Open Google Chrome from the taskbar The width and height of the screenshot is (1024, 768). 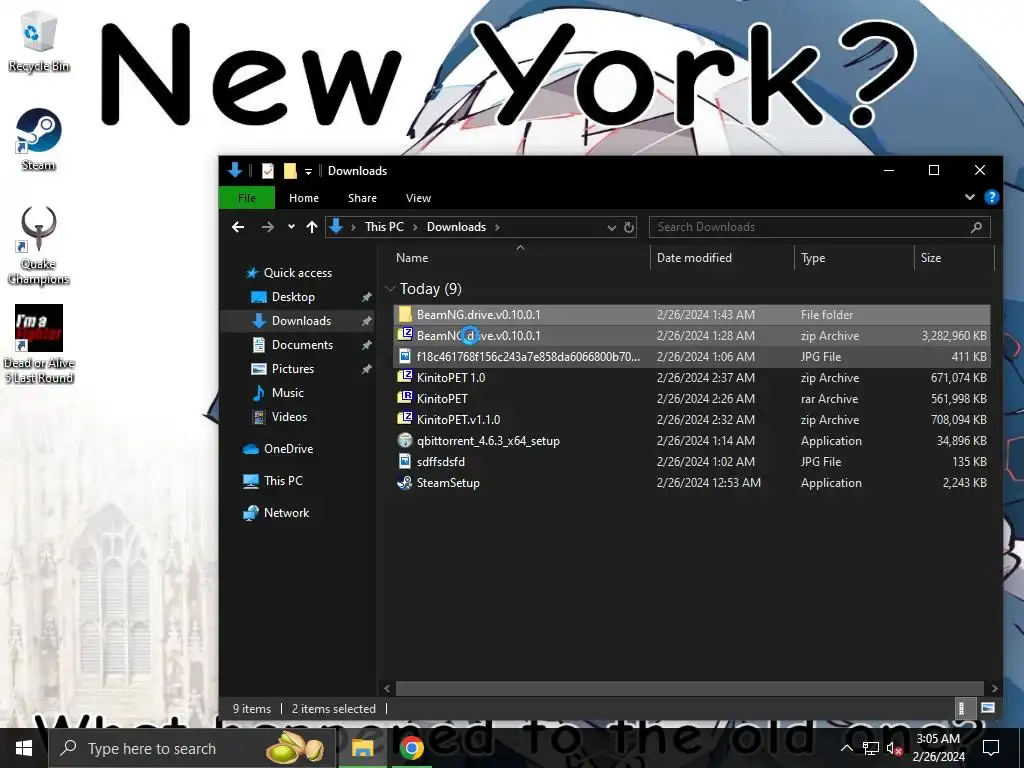pos(411,748)
